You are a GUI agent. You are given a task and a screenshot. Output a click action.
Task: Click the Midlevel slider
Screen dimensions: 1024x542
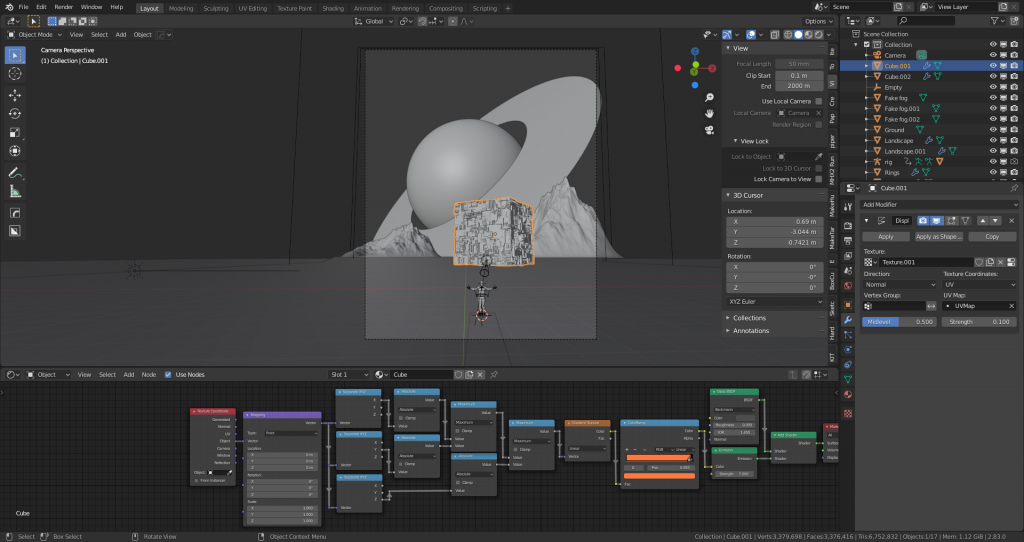900,322
